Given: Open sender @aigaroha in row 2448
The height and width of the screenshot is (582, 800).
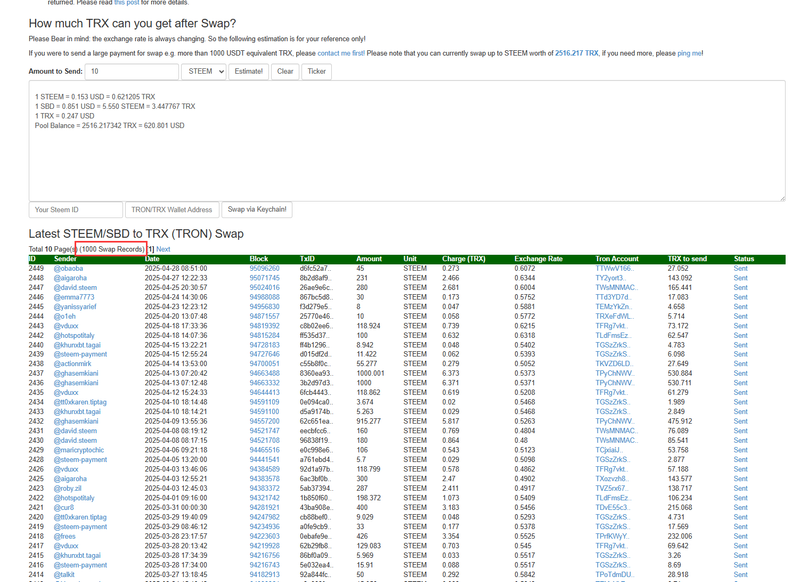Looking at the screenshot, I should pyautogui.click(x=70, y=278).
